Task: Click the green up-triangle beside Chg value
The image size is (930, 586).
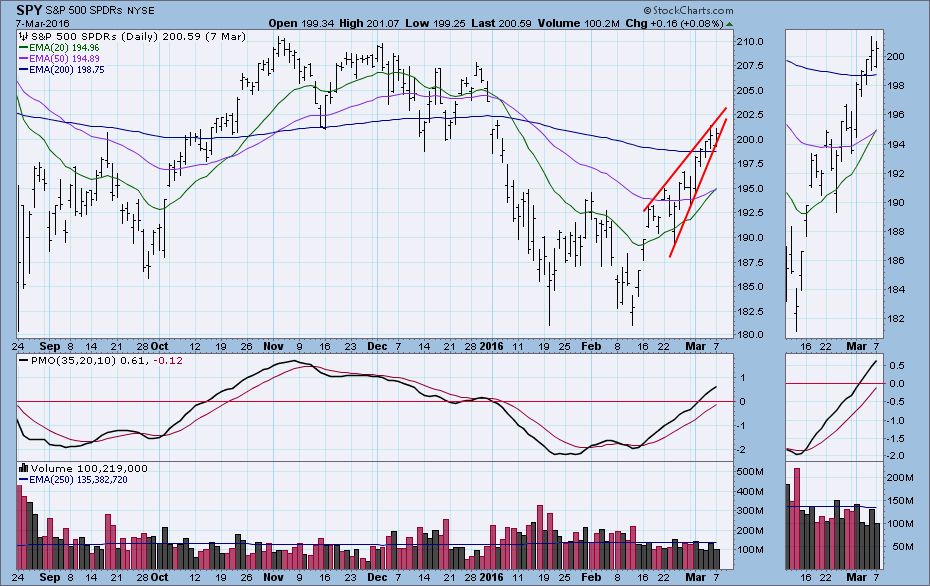Action: (729, 24)
